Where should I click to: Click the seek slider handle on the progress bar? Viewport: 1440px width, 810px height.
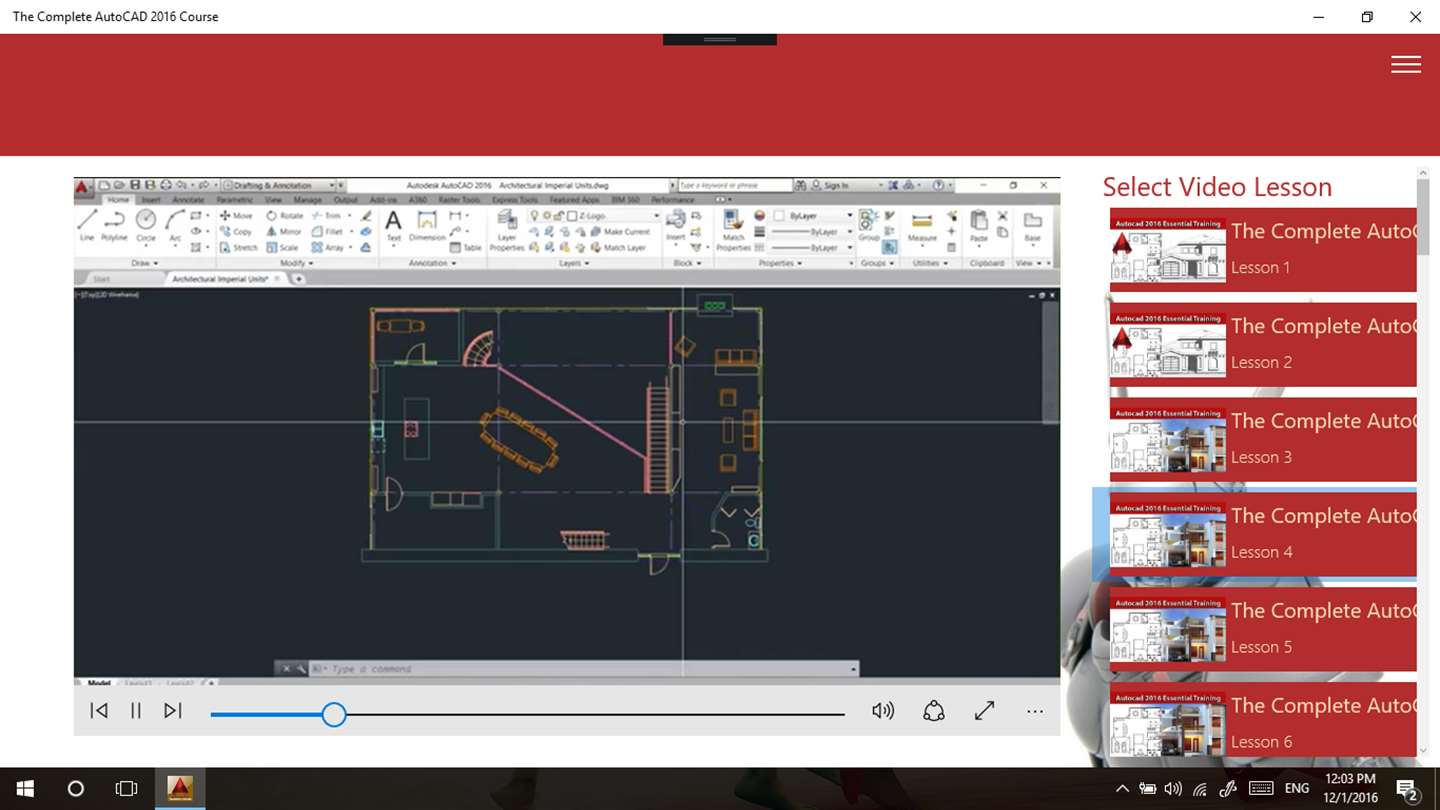coord(334,714)
